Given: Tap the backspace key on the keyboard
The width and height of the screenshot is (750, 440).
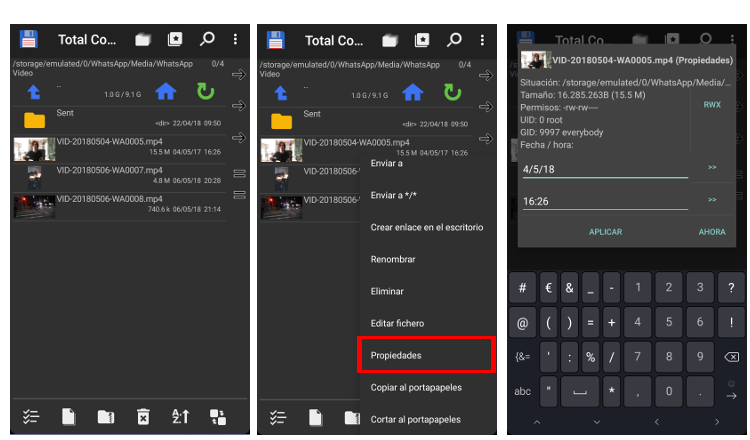Looking at the screenshot, I should pos(731,357).
